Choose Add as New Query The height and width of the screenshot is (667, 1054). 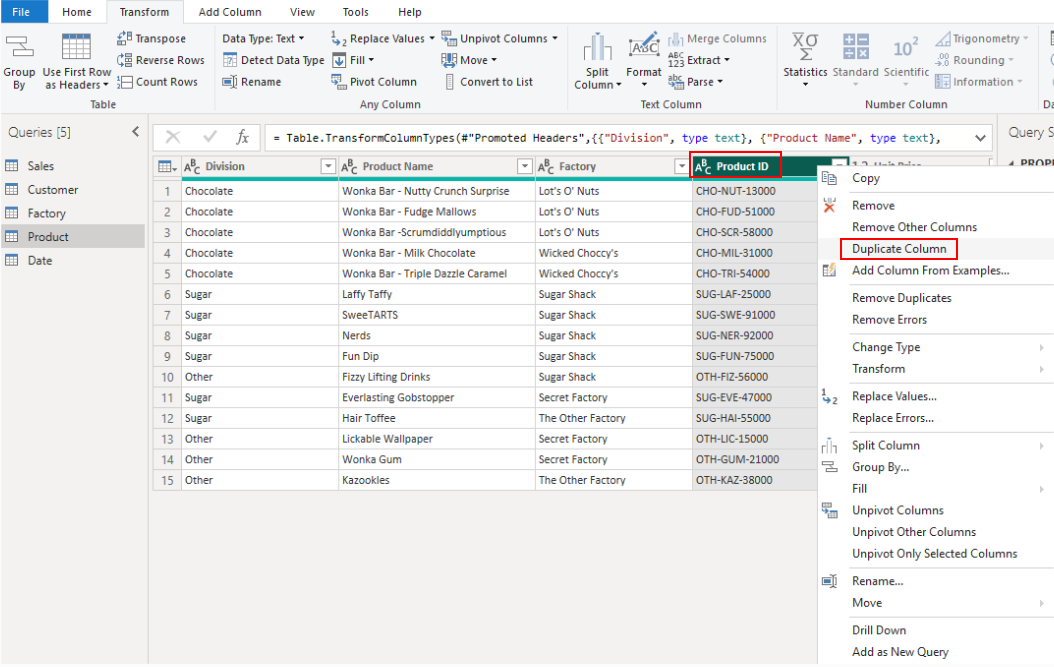pos(900,652)
